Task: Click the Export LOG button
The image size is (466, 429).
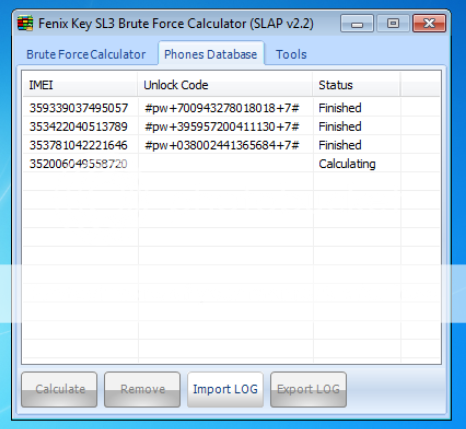Action: coord(308,389)
